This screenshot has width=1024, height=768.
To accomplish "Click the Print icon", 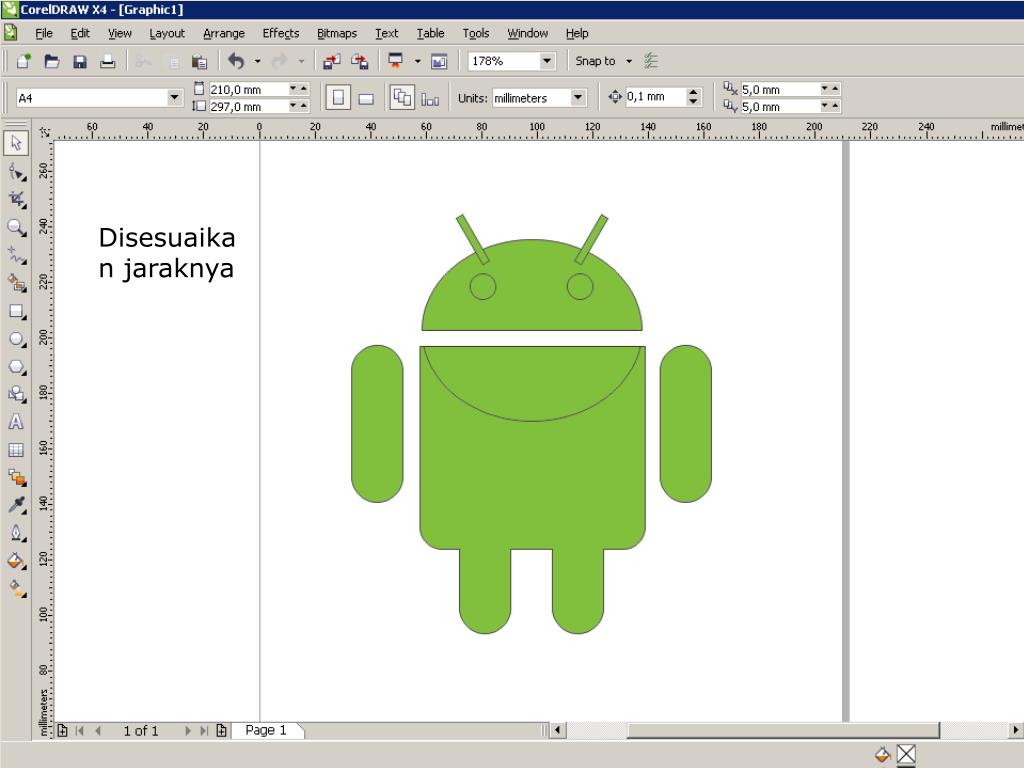I will click(x=108, y=61).
